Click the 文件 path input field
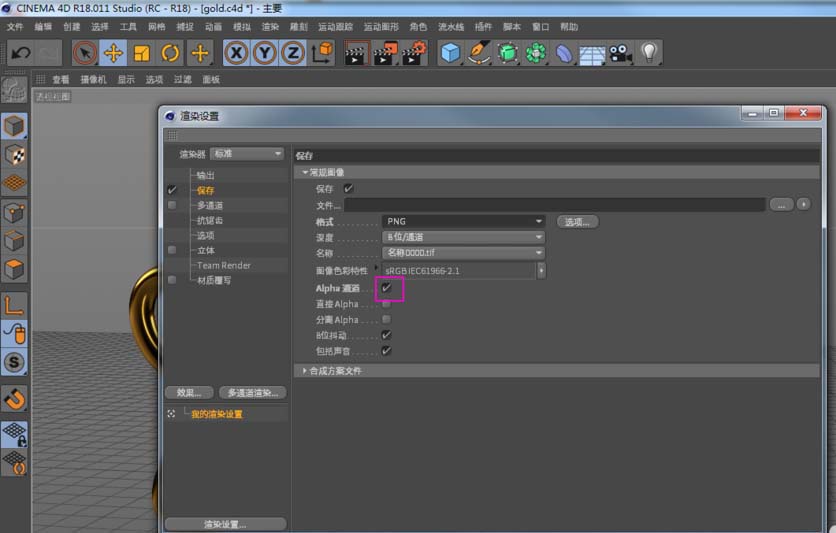 555,205
